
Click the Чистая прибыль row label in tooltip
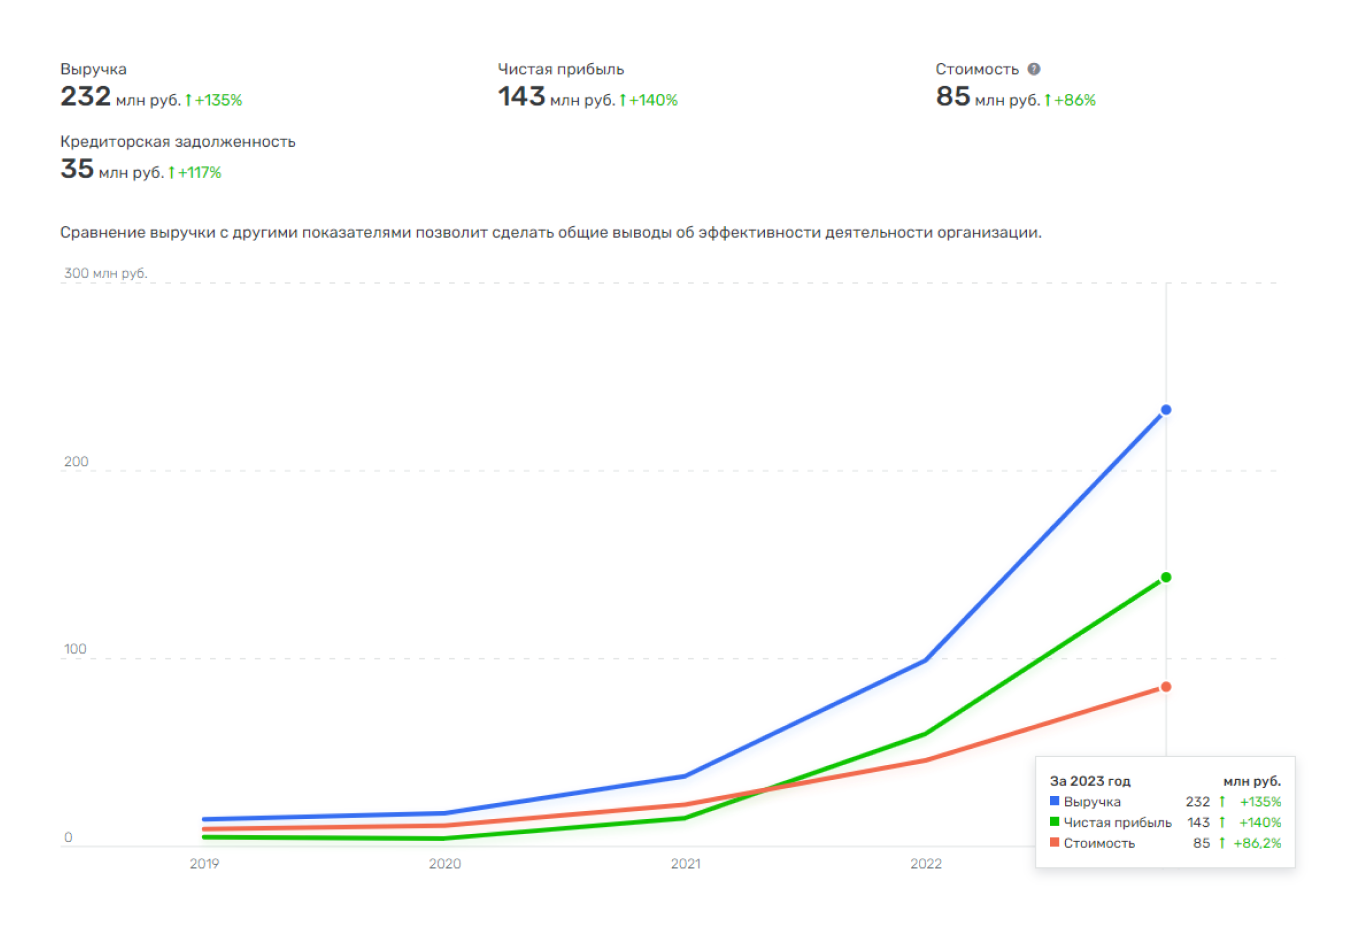[1118, 823]
